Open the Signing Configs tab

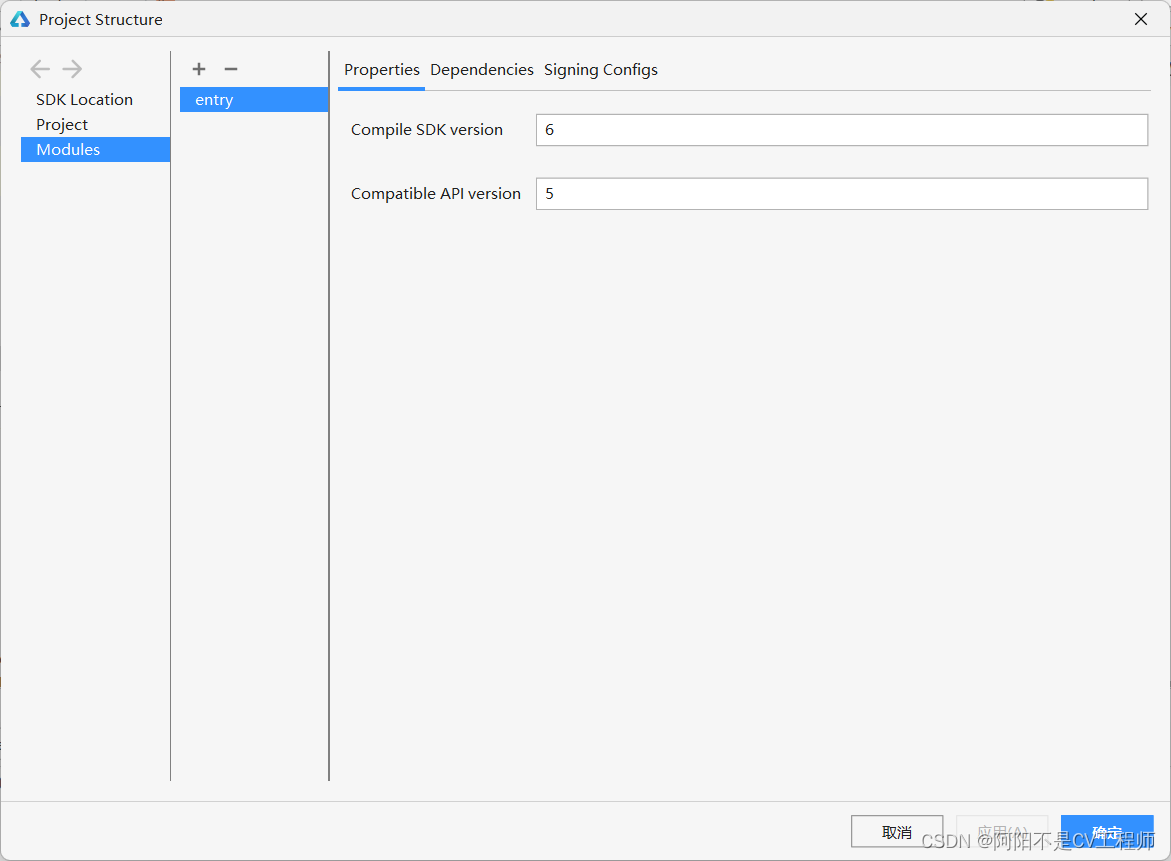point(600,70)
